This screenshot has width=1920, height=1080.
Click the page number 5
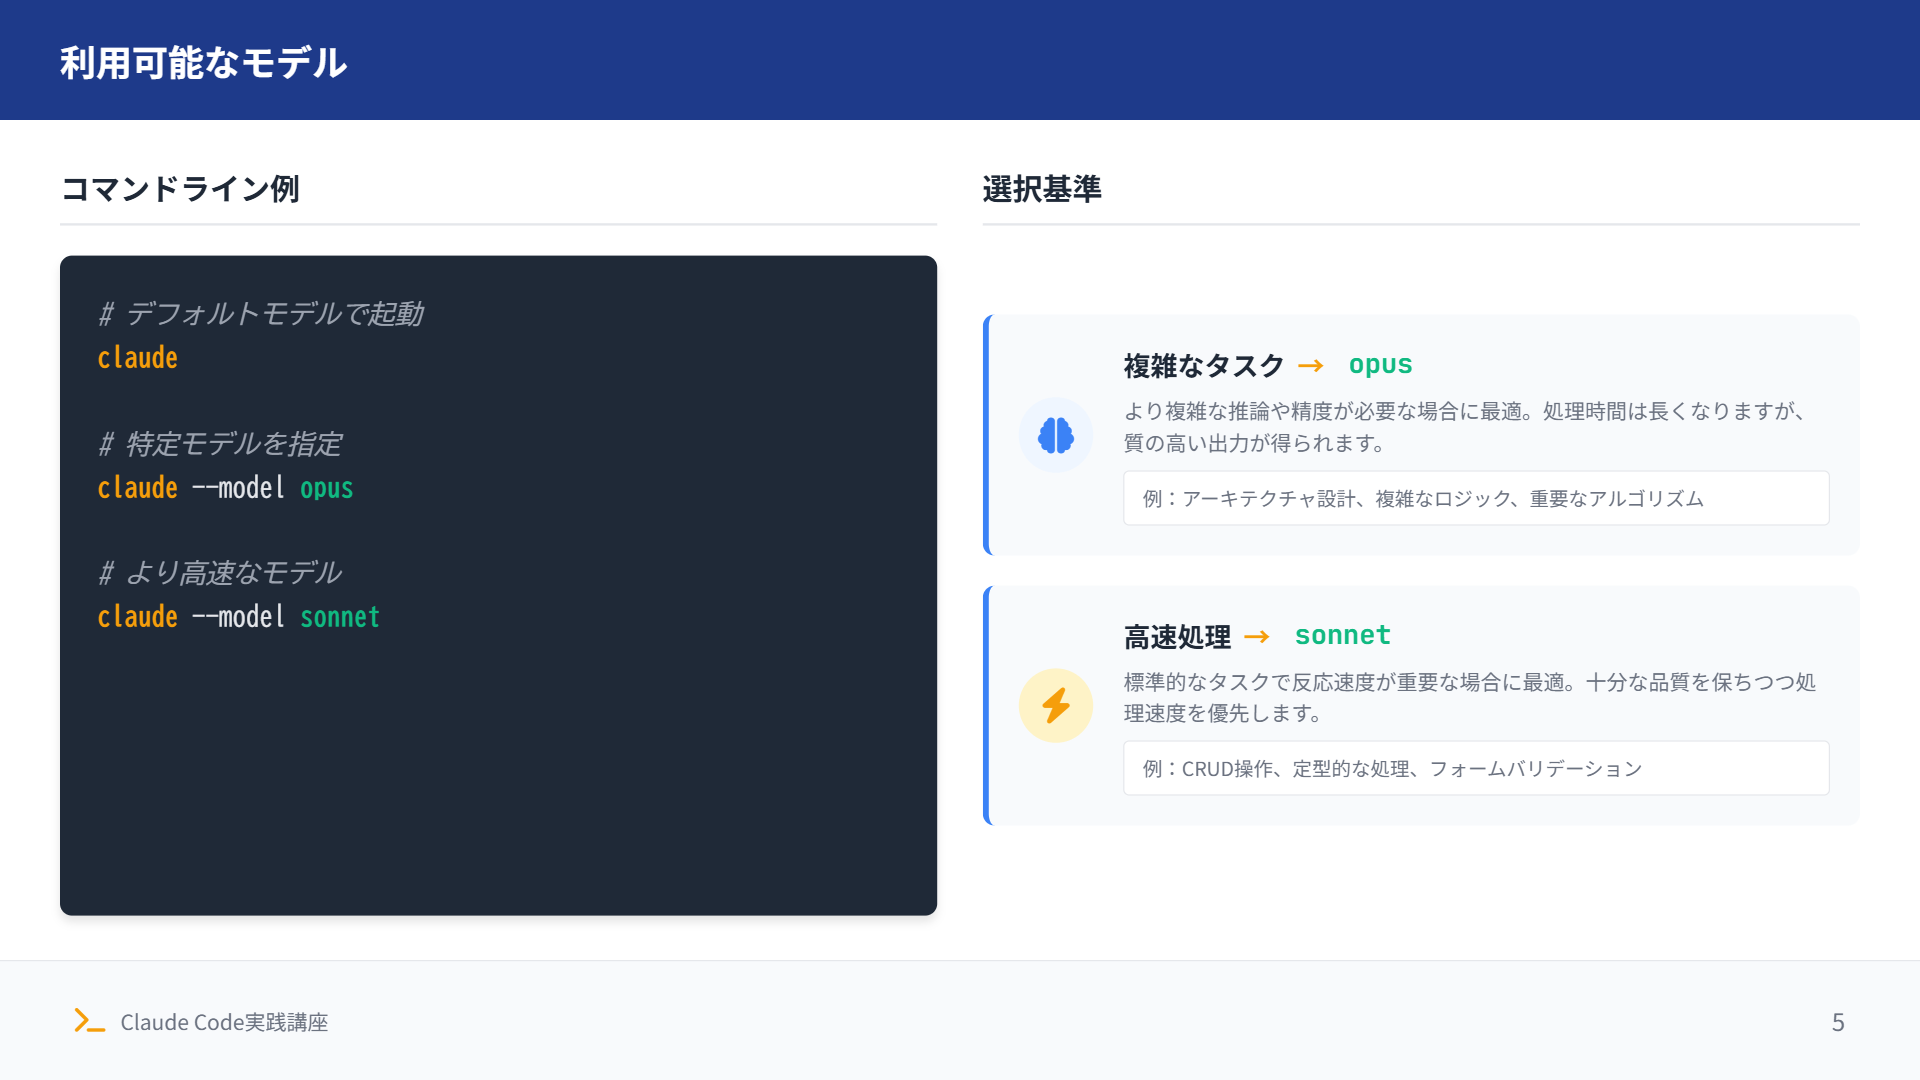coord(1838,1022)
